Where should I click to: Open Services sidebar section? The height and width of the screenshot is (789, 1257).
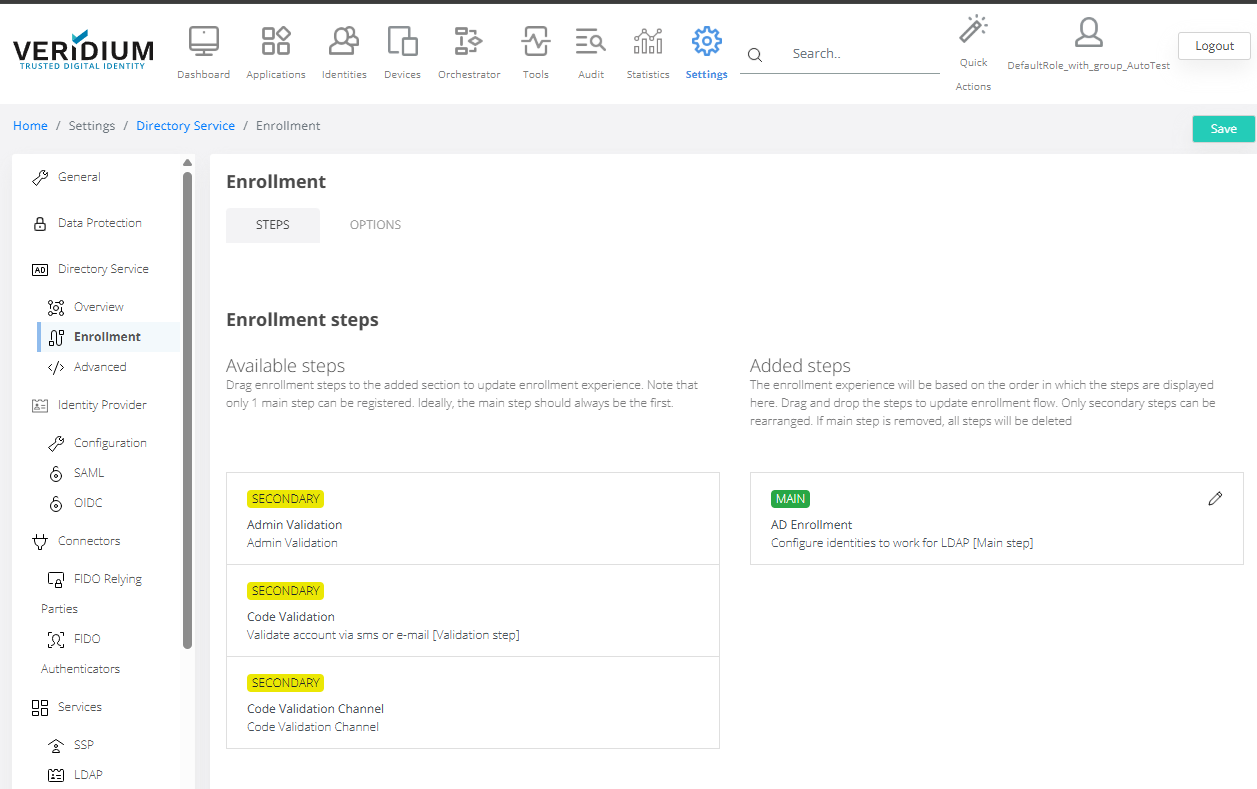(x=80, y=707)
